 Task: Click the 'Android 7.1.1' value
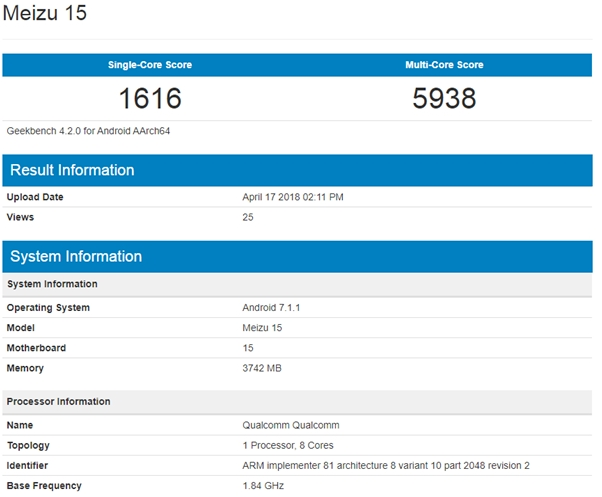click(271, 308)
